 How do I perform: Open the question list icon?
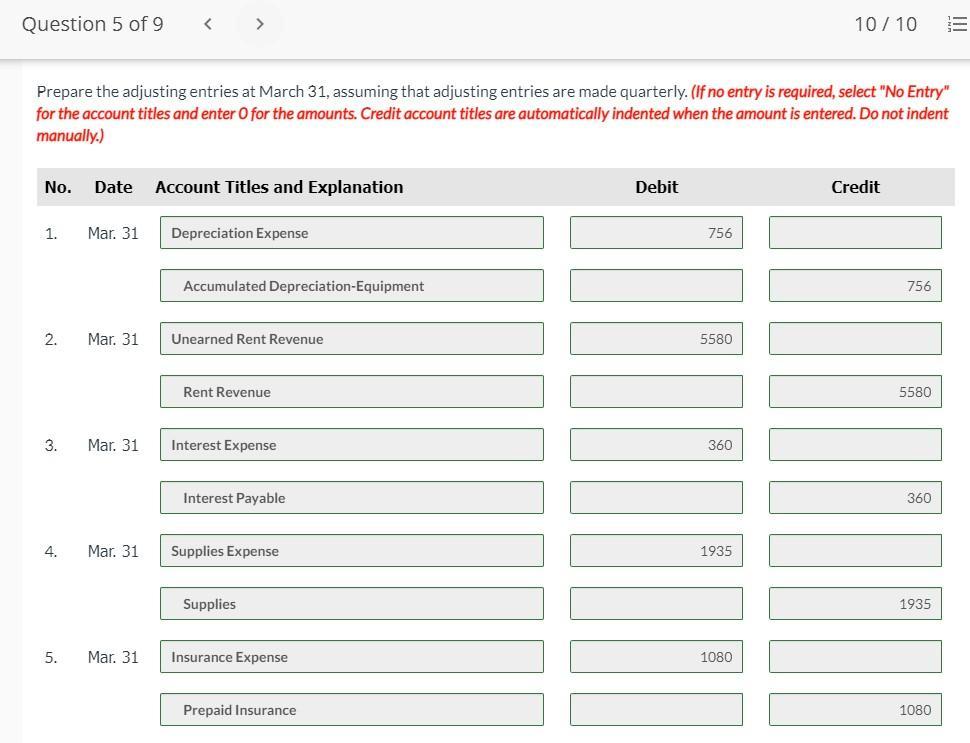(x=956, y=24)
